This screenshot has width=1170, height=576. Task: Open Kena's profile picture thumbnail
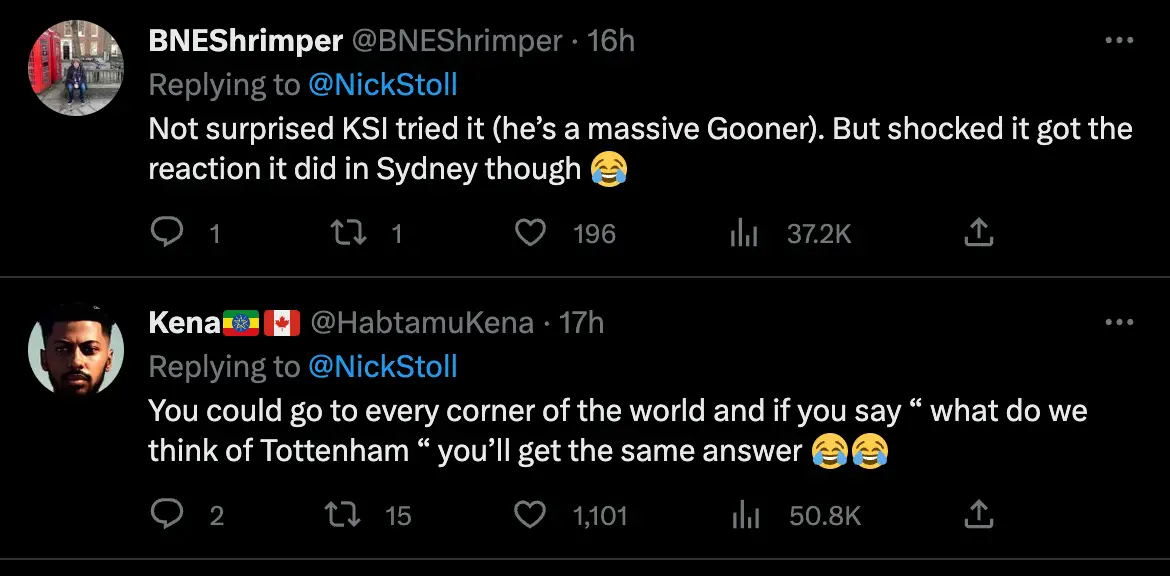75,349
